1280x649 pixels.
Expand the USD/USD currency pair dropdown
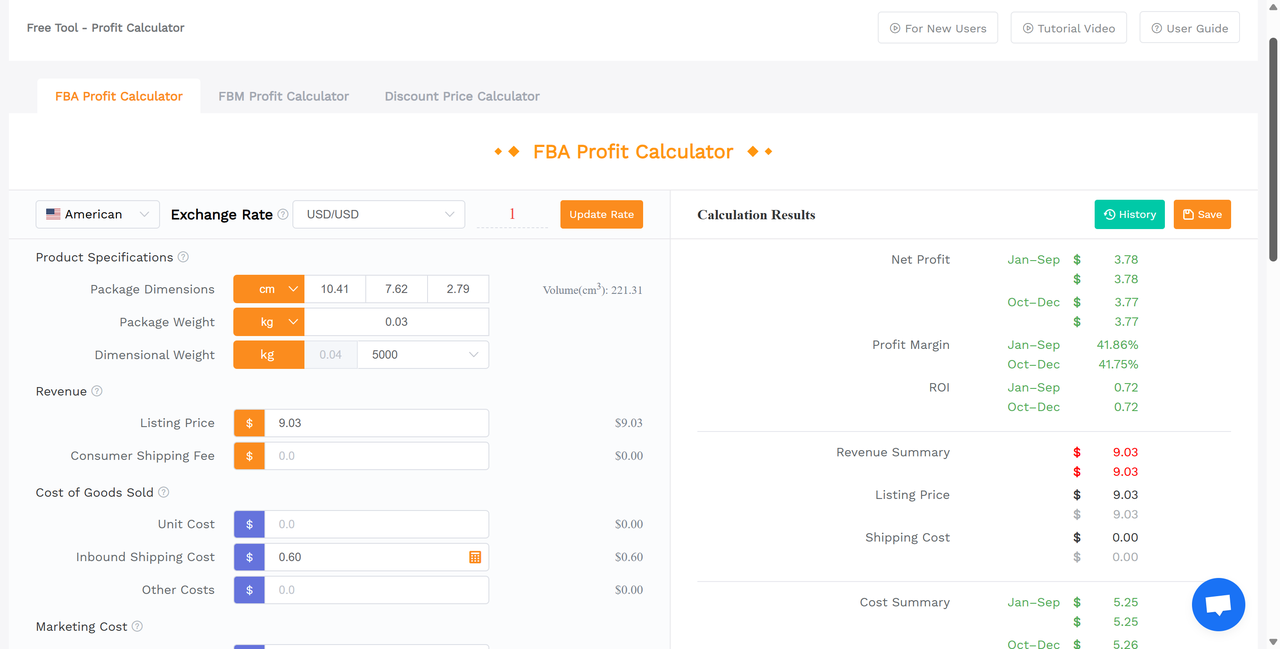pyautogui.click(x=378, y=214)
